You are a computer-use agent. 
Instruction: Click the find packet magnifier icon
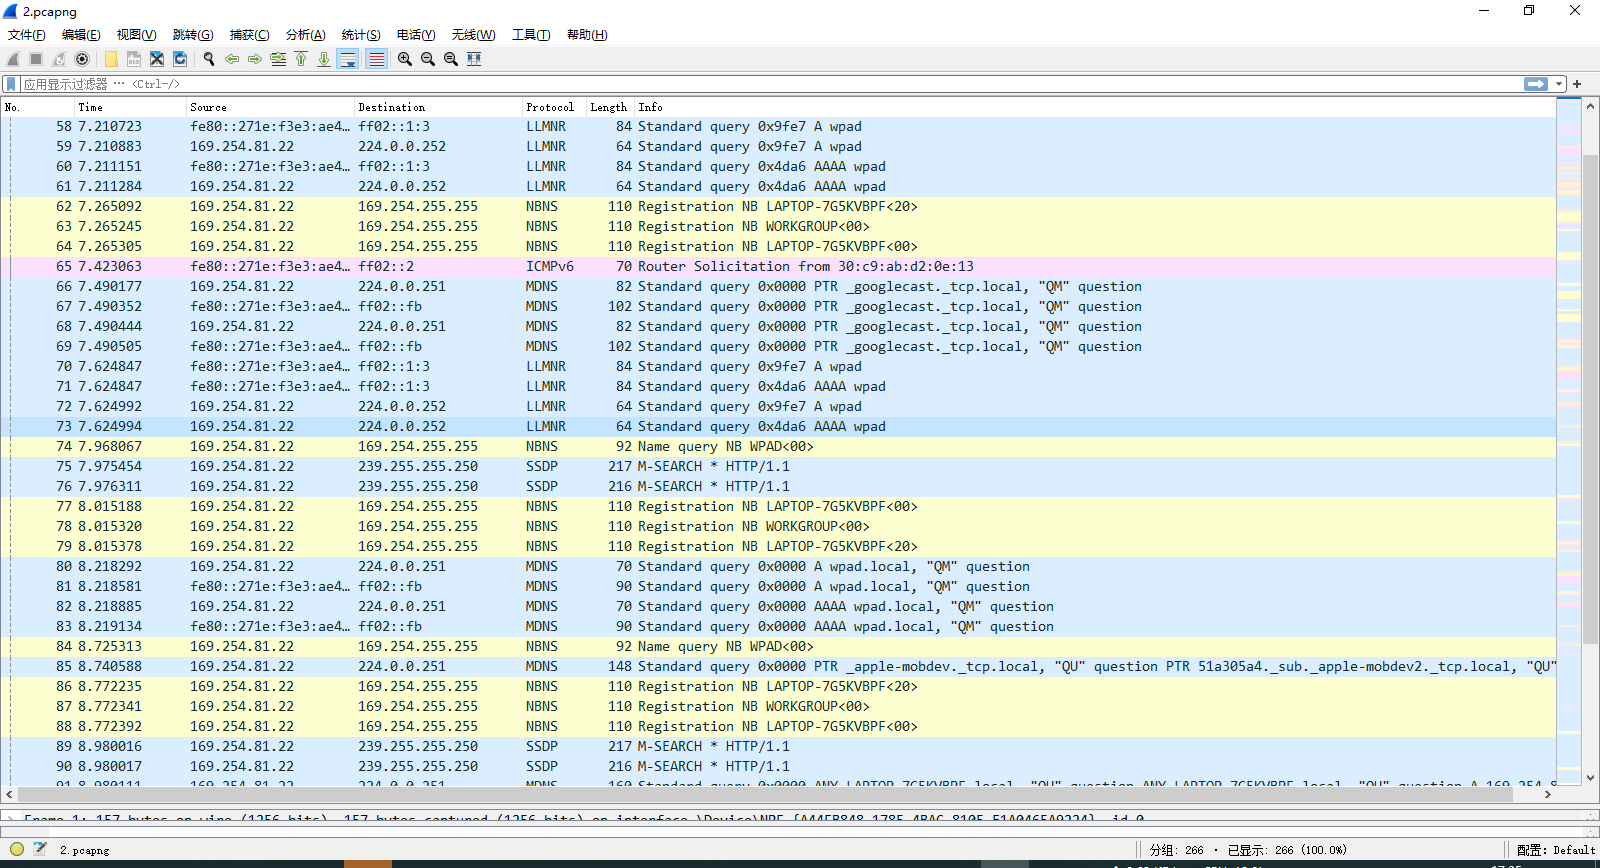click(209, 59)
